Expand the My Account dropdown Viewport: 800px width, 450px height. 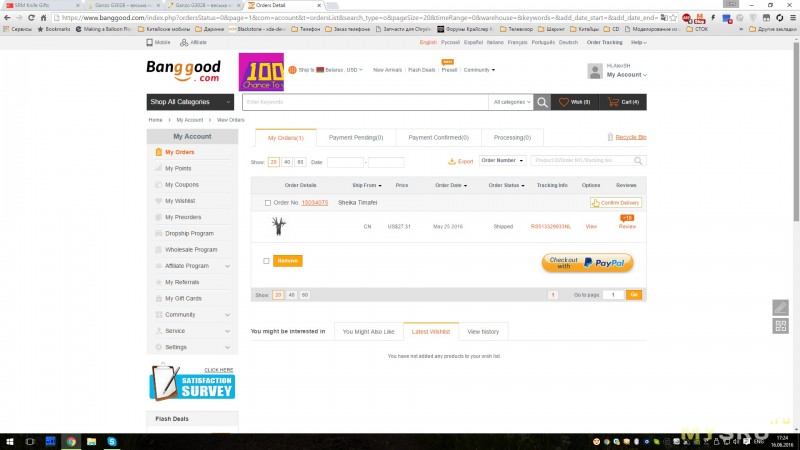(627, 75)
